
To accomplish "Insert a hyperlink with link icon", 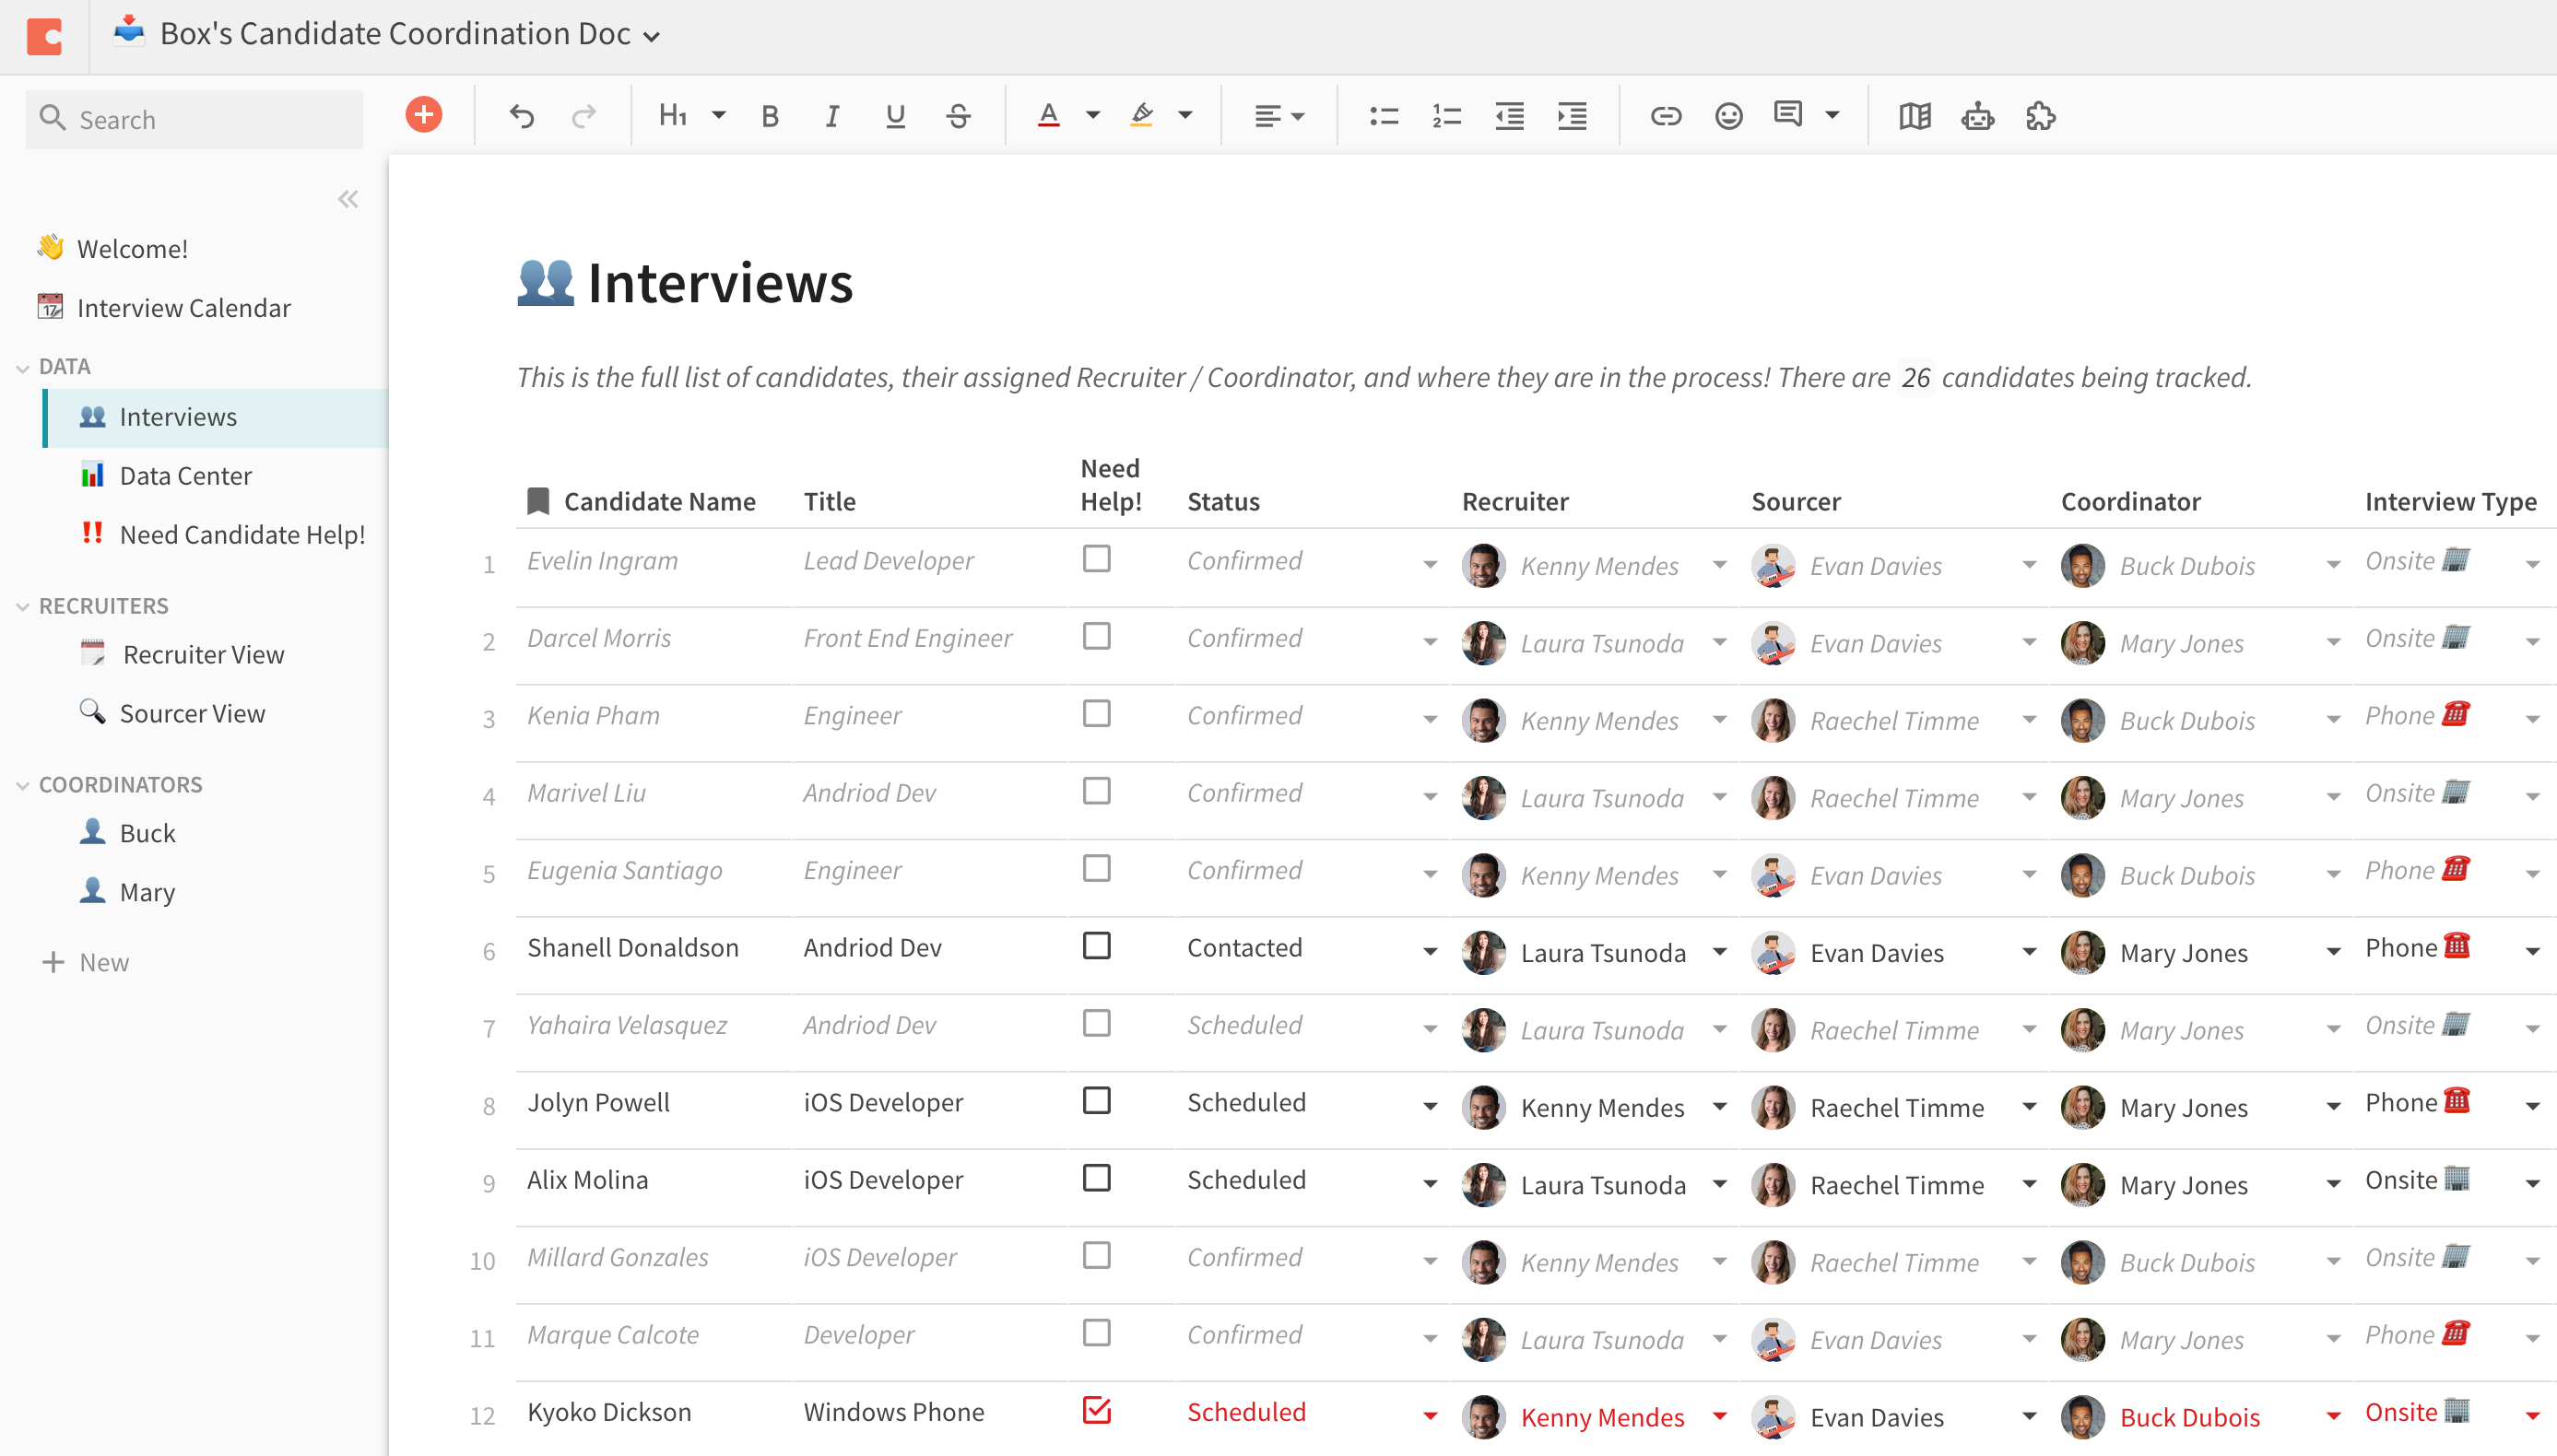I will pos(1665,116).
